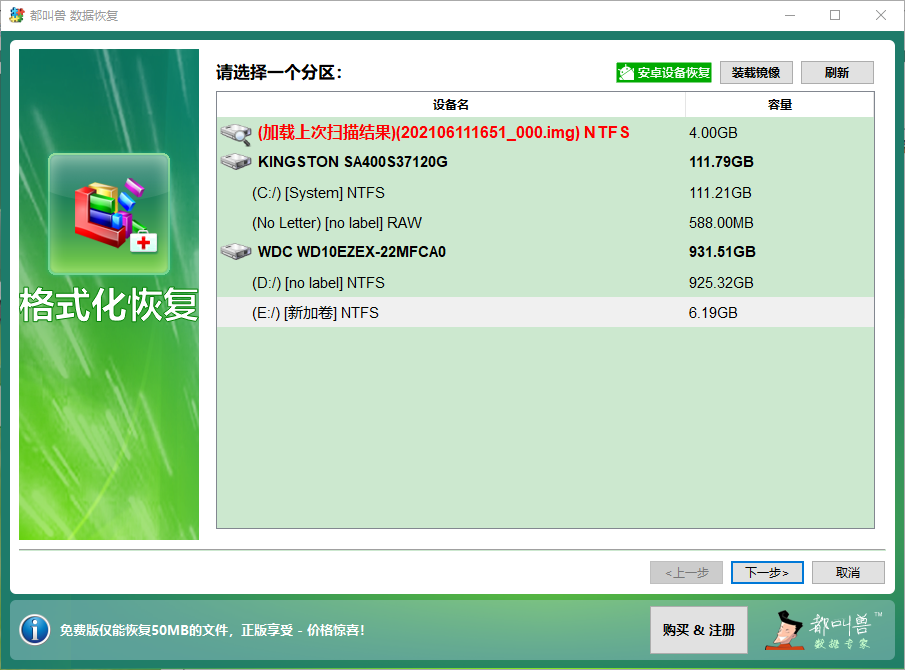Click the disk icon beside WDC WD10EZEX-22MFCA0
Image resolution: width=905 pixels, height=670 pixels.
tap(236, 251)
